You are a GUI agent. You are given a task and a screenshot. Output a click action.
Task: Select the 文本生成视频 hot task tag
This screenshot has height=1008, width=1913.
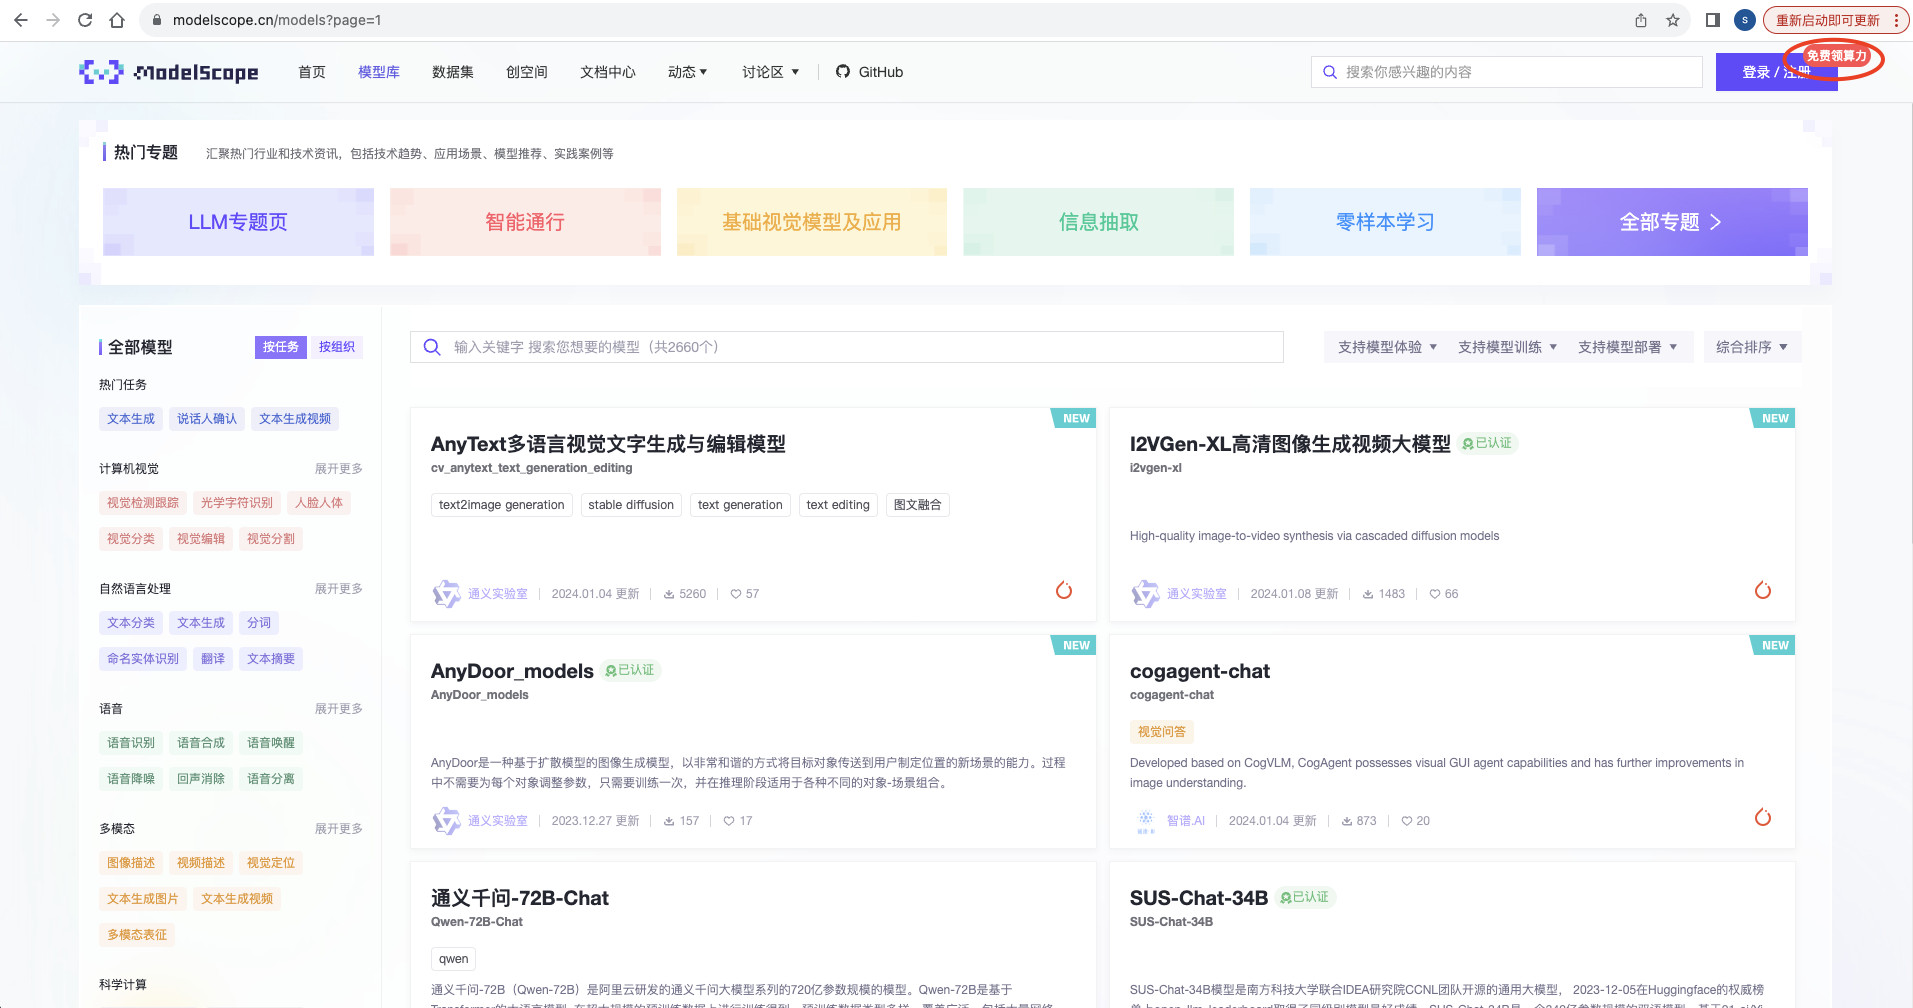click(x=295, y=419)
